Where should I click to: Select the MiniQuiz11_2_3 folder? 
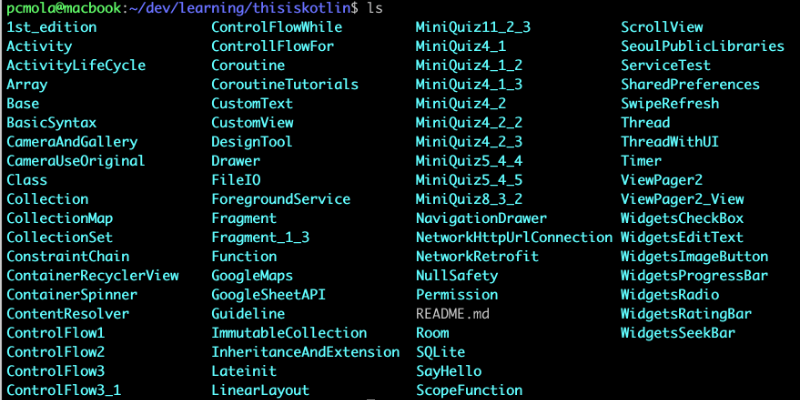click(x=473, y=27)
